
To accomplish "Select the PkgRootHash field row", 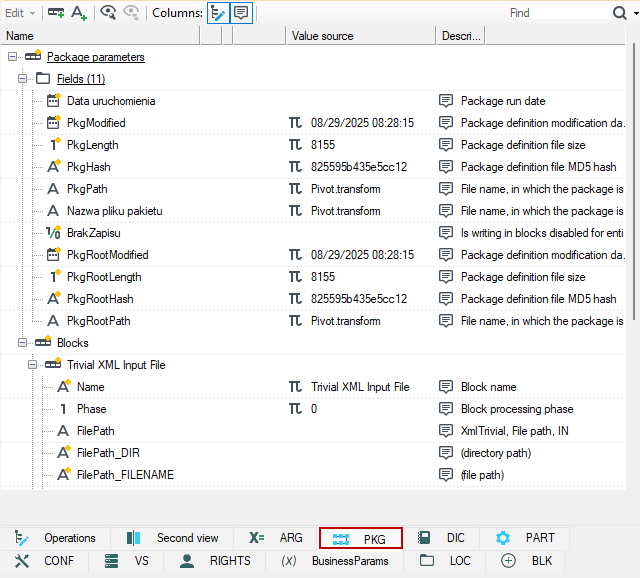I will 313,299.
